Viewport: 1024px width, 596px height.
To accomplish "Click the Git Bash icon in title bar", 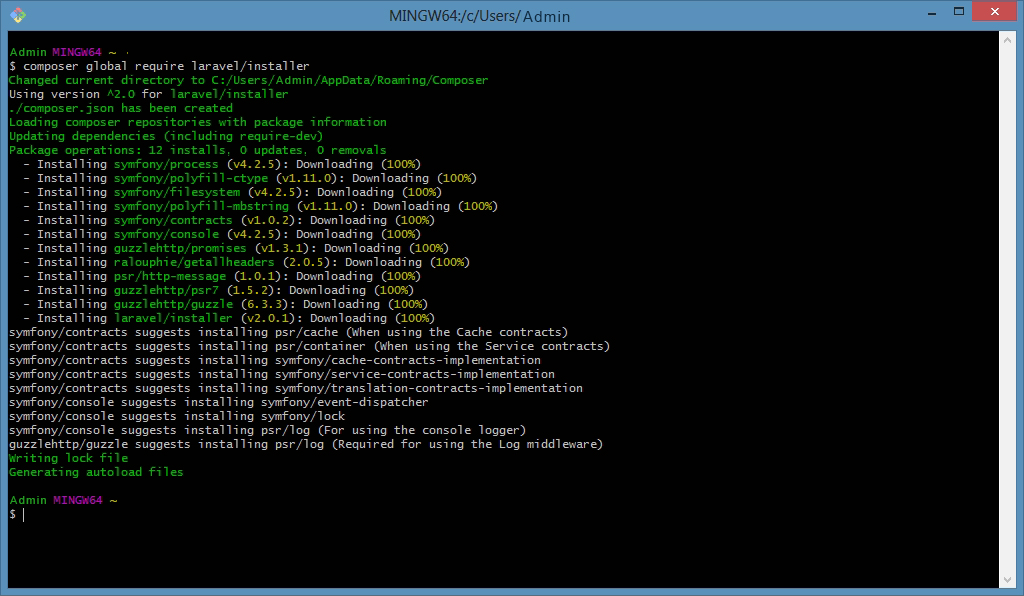I will click(18, 15).
